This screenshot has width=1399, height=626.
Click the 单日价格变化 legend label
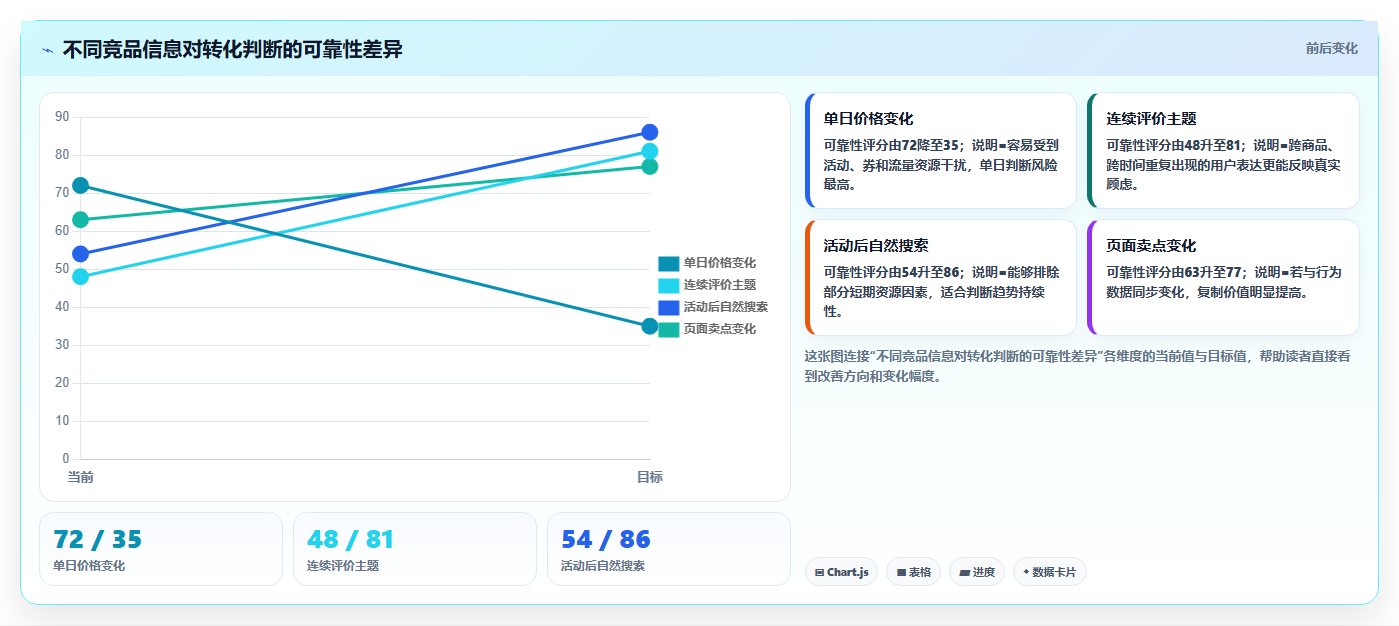(720, 263)
